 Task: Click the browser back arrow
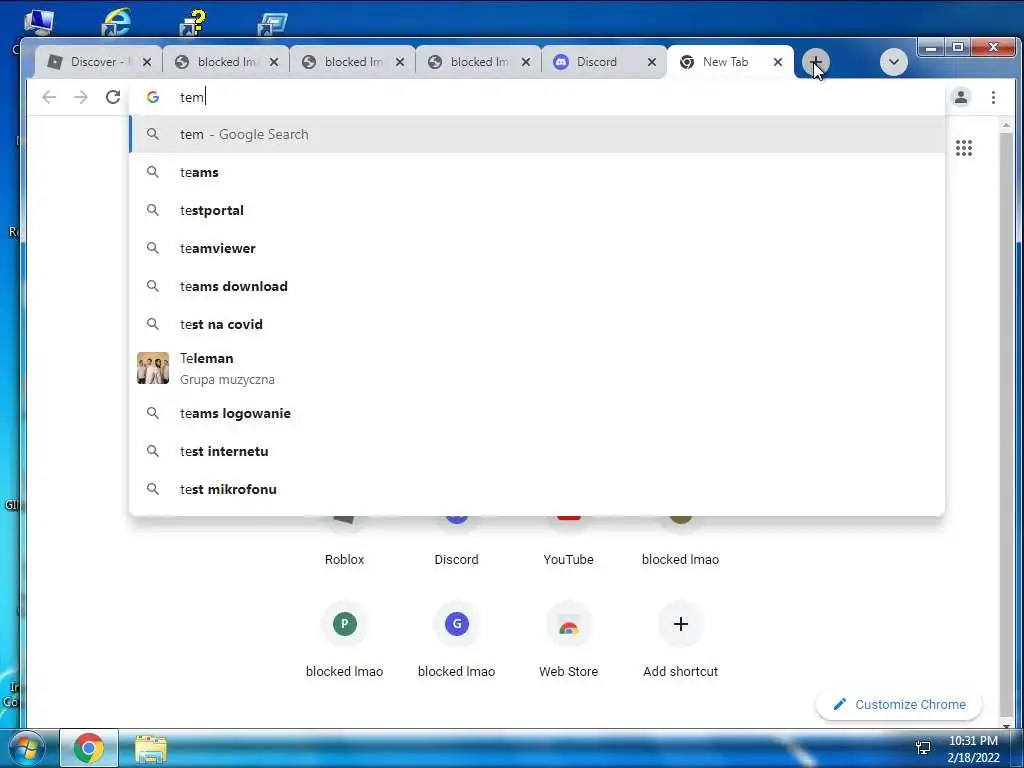(49, 97)
